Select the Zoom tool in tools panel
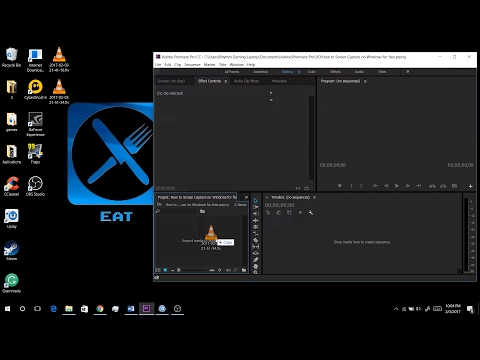480x360 pixels. point(256,272)
